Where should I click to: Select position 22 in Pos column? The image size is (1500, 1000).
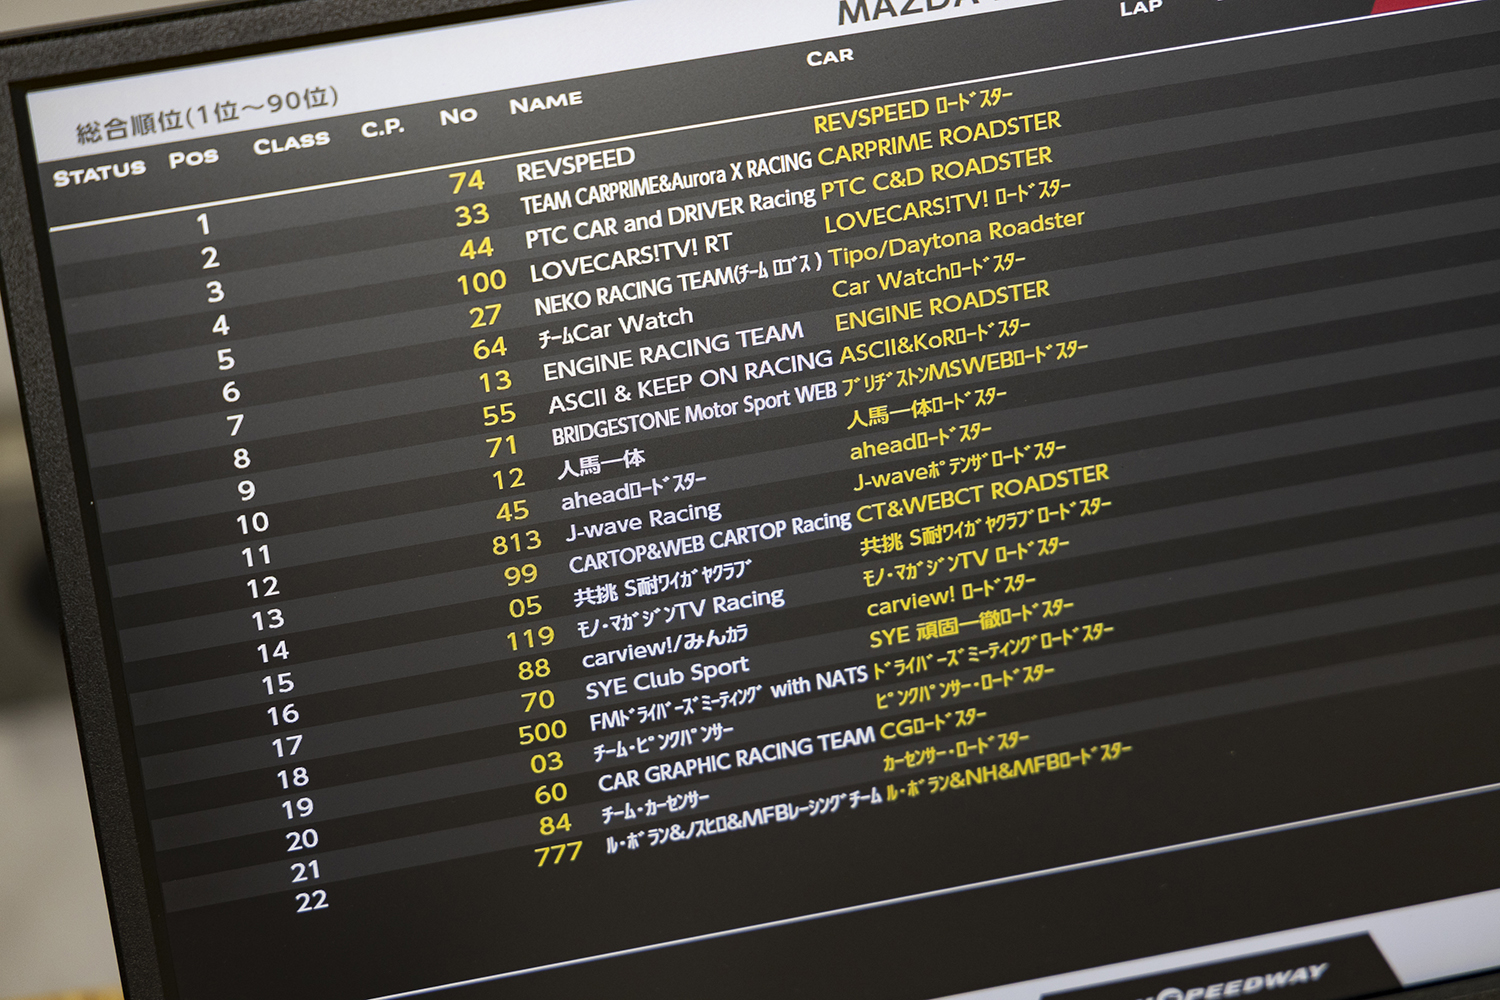[312, 901]
